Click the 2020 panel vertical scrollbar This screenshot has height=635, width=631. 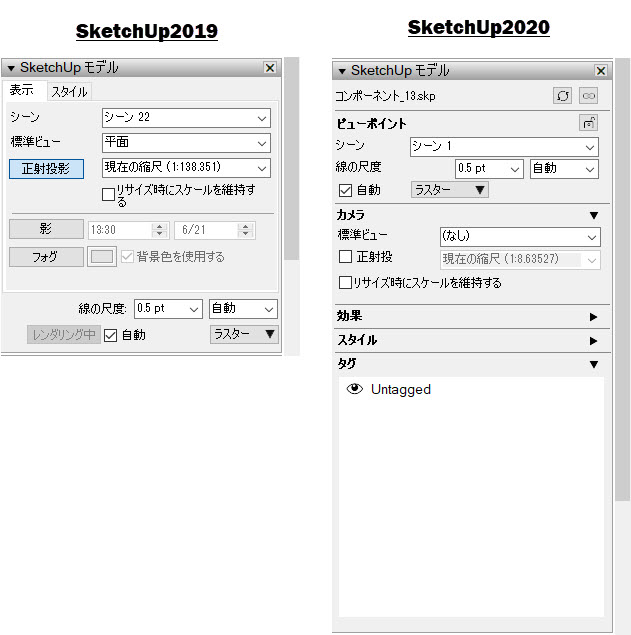[x=622, y=279]
